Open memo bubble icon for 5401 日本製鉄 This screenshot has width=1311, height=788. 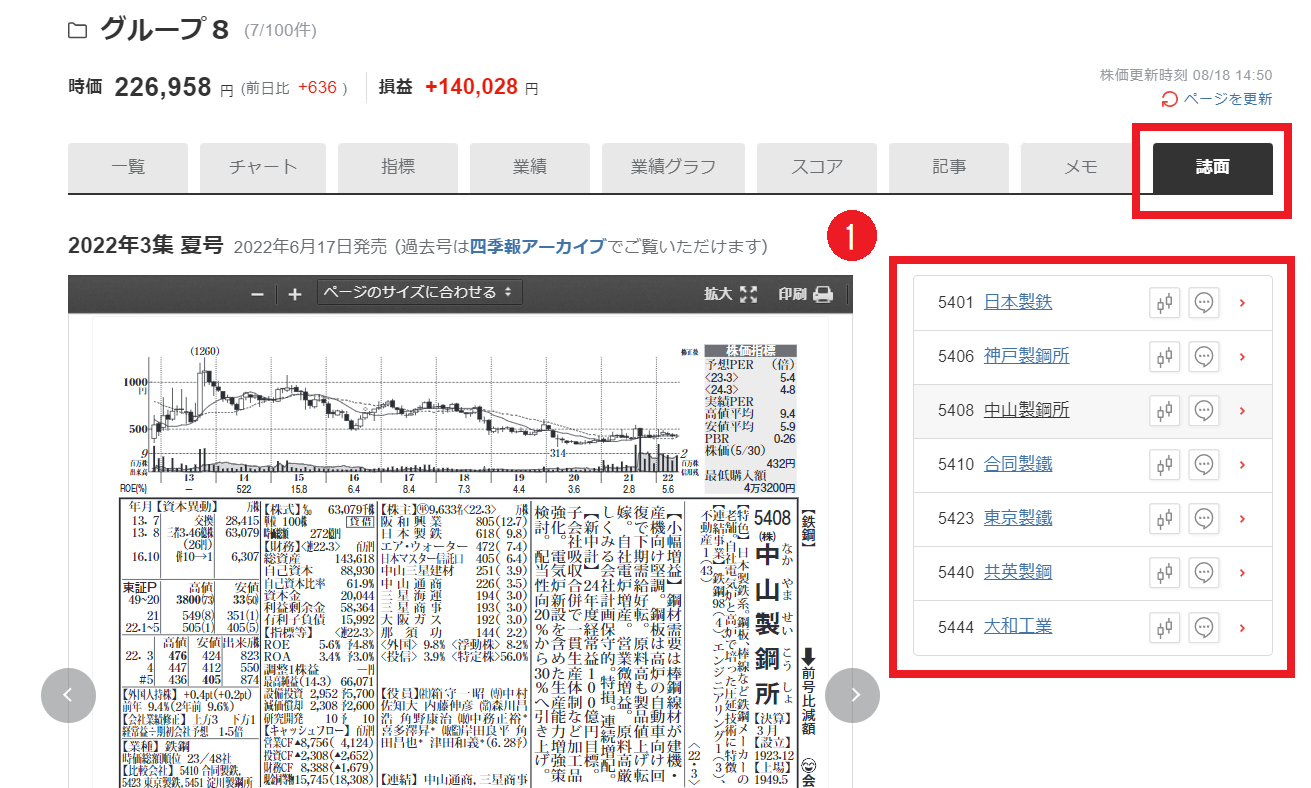1204,303
